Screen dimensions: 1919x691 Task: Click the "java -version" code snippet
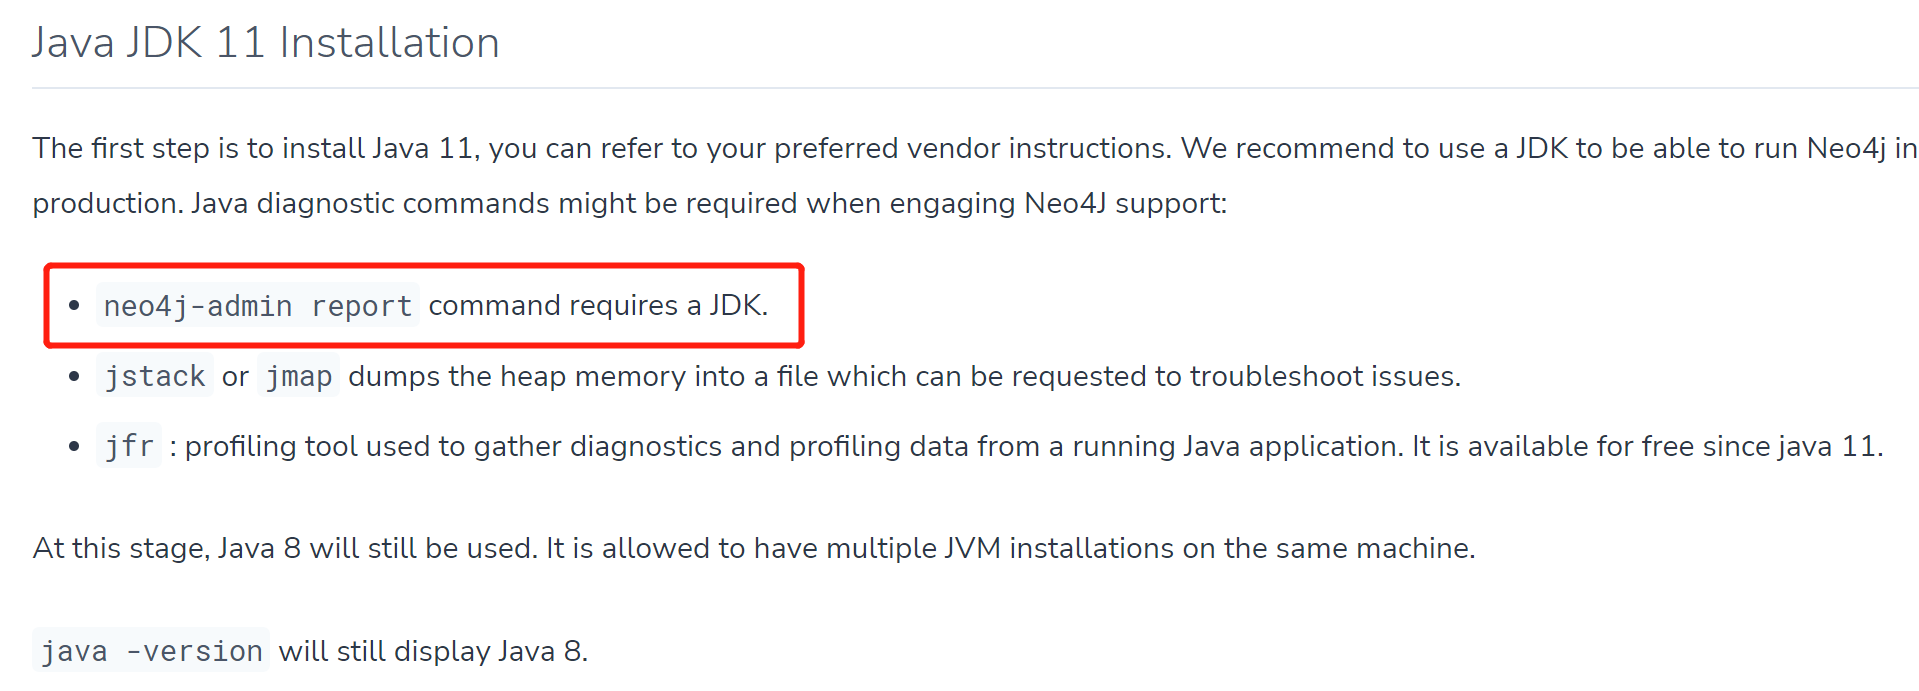(x=151, y=651)
